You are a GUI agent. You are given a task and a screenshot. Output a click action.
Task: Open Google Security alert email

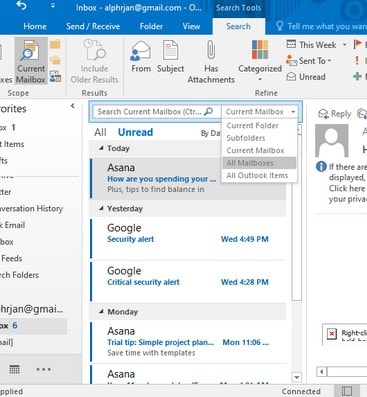[x=188, y=238]
